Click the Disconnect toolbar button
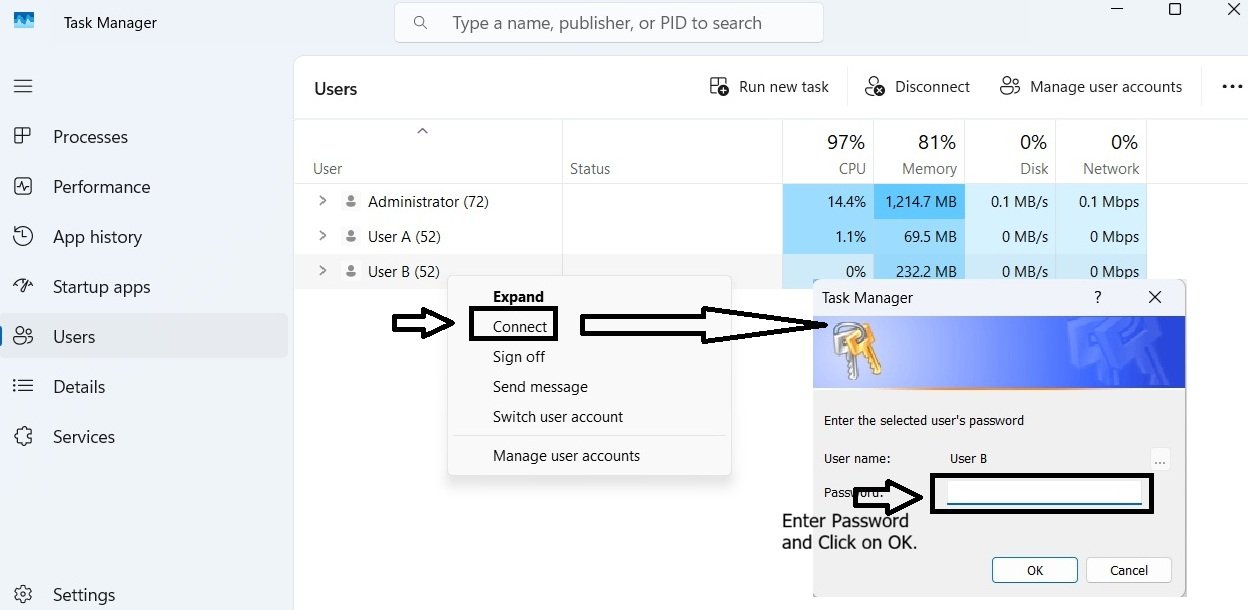Screen dimensions: 1248x610 click(917, 87)
